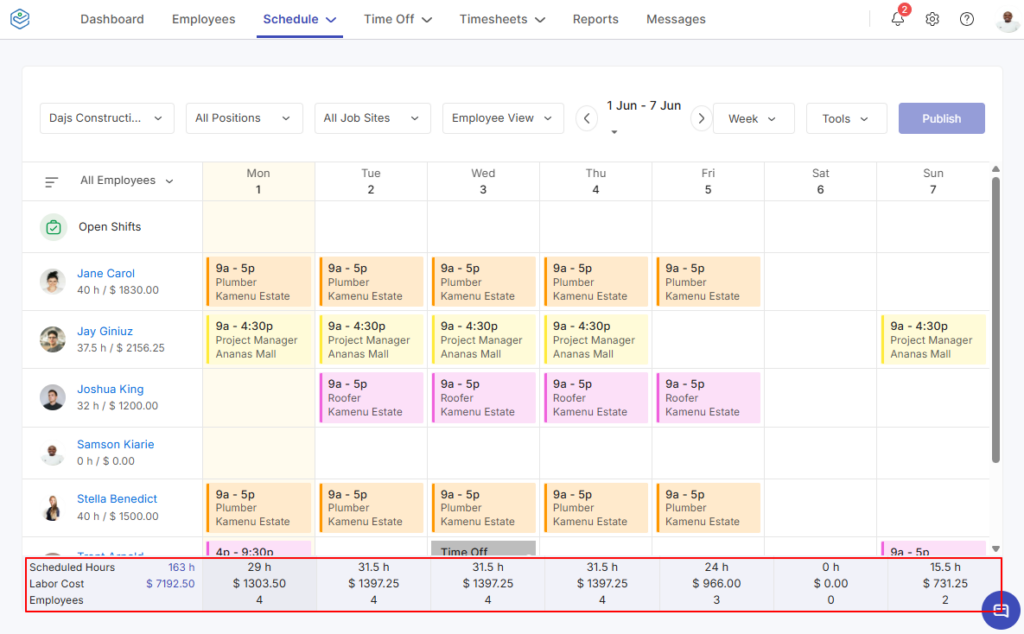Screen dimensions: 1024x634
Task: Click Samson Kiarie's avatar
Action: click(52, 452)
